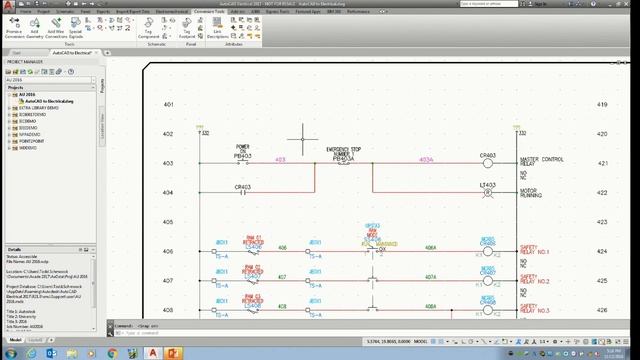
Task: Expand the IECDEMO project node
Action: (x=9, y=121)
